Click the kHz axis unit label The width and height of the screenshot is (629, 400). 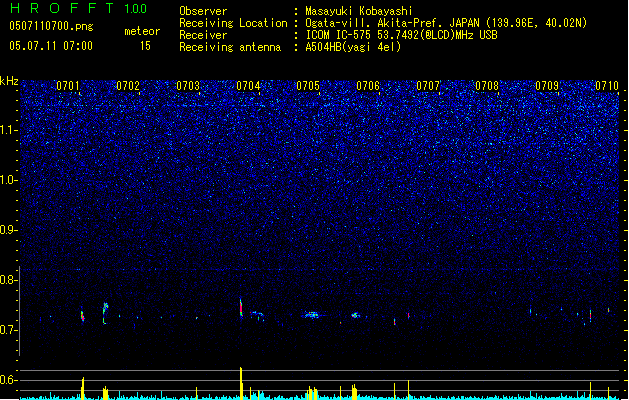(x=9, y=81)
